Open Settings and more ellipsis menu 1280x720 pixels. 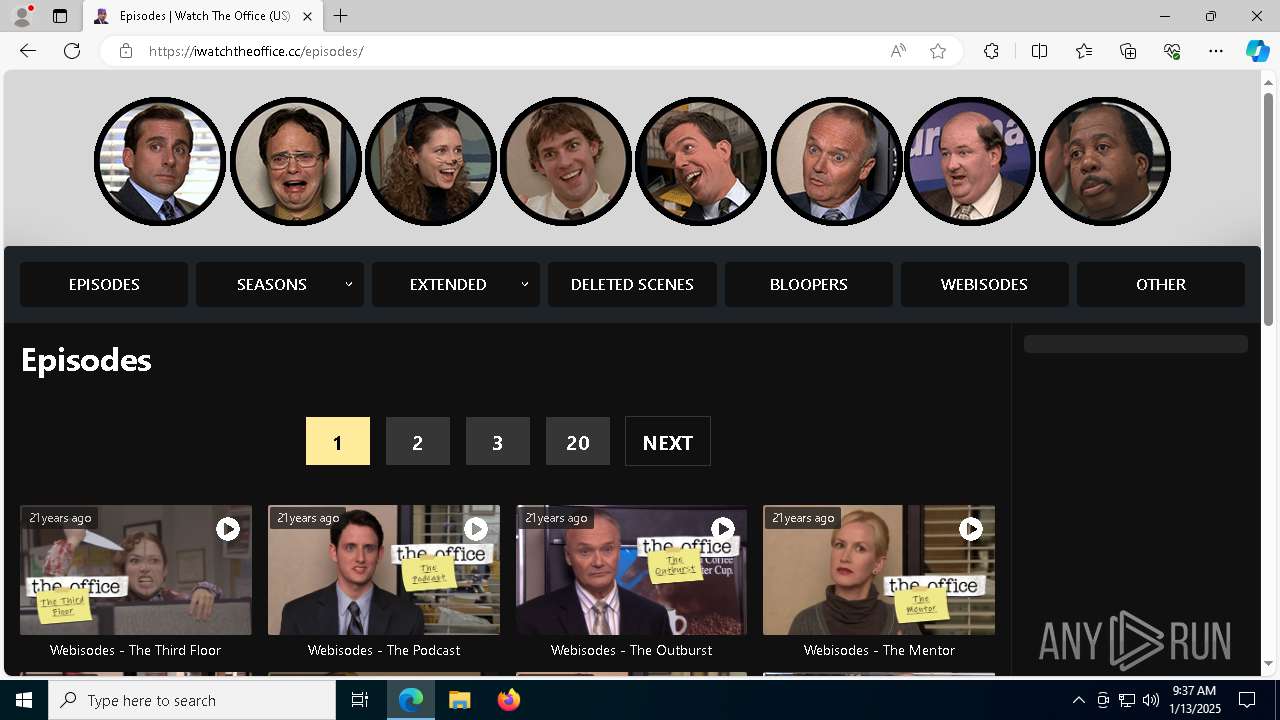point(1216,51)
